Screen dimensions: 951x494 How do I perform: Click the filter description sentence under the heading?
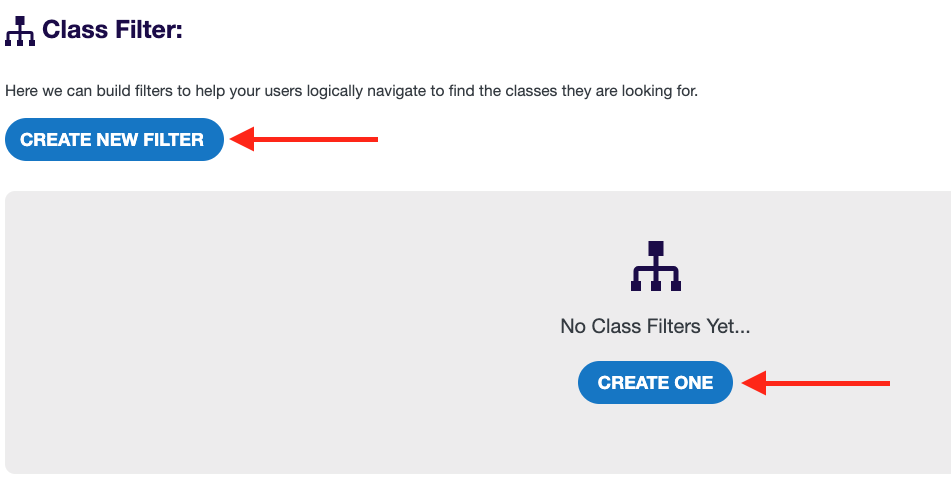click(351, 91)
